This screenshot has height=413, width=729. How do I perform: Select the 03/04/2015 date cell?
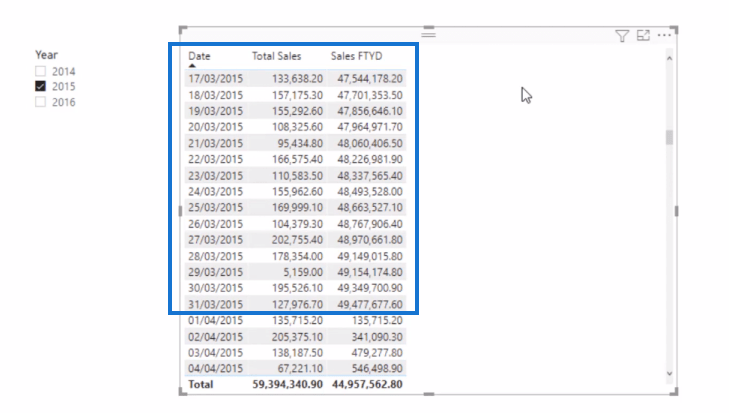(x=215, y=353)
